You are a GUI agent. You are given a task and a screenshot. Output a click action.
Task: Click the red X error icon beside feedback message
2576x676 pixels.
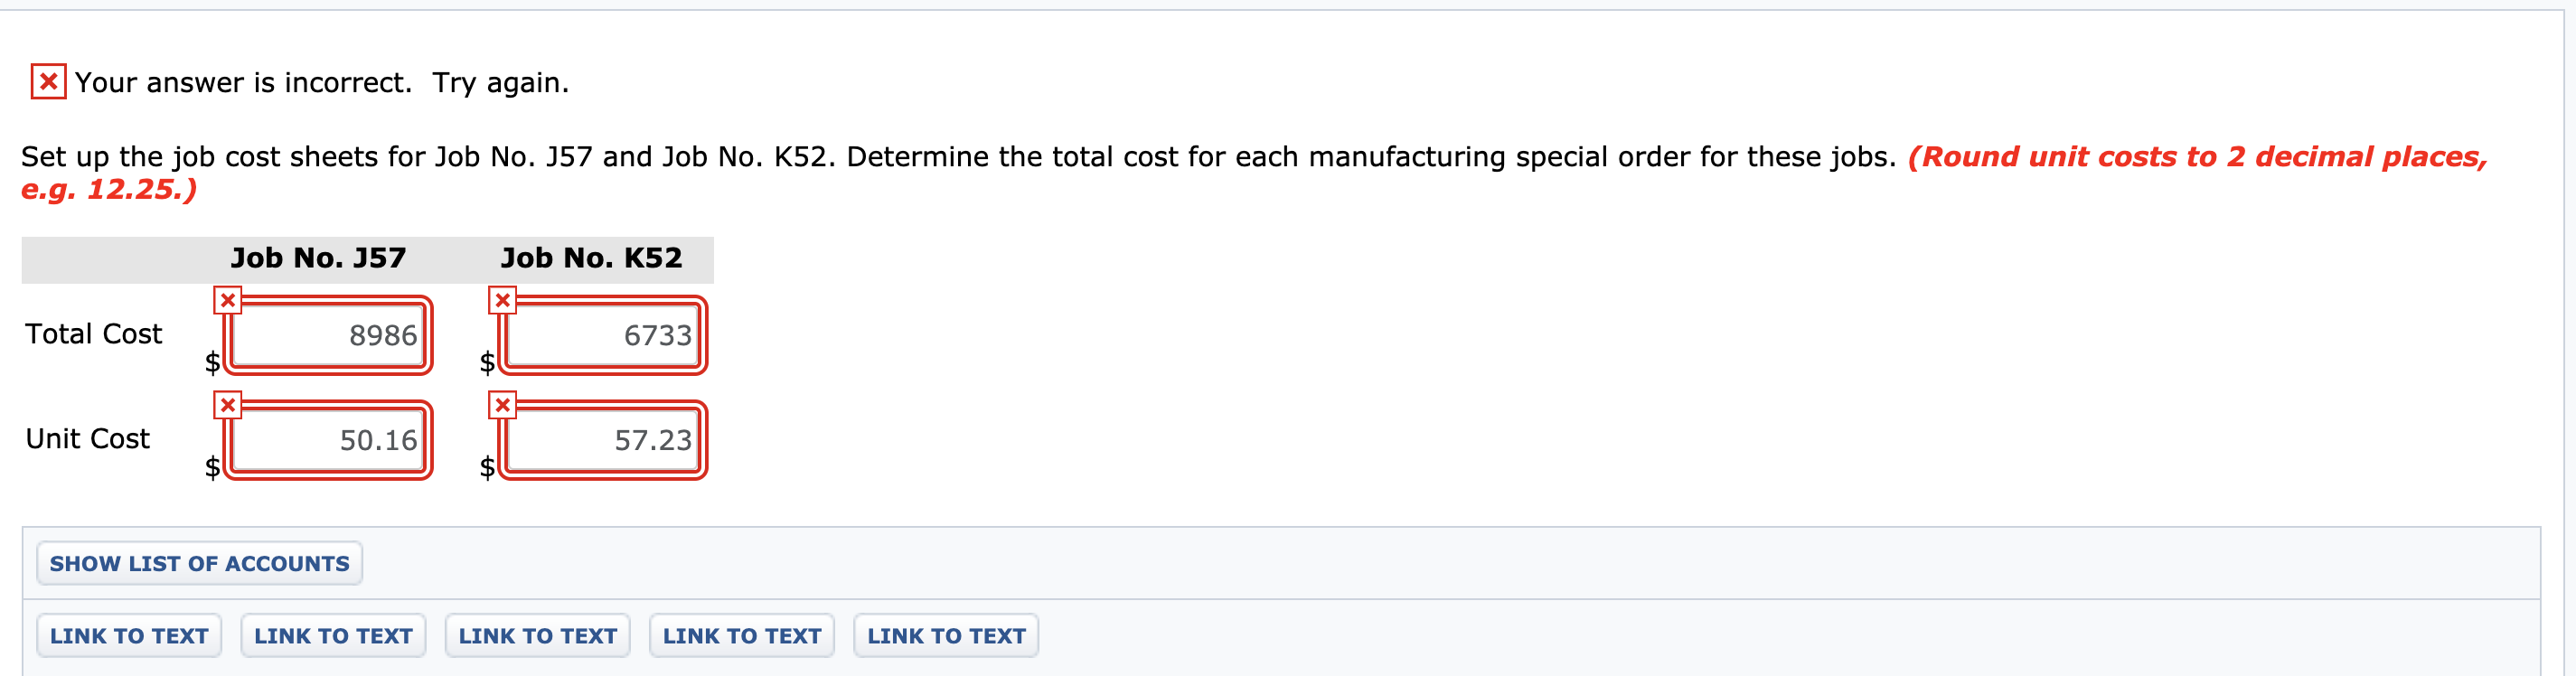coord(46,82)
